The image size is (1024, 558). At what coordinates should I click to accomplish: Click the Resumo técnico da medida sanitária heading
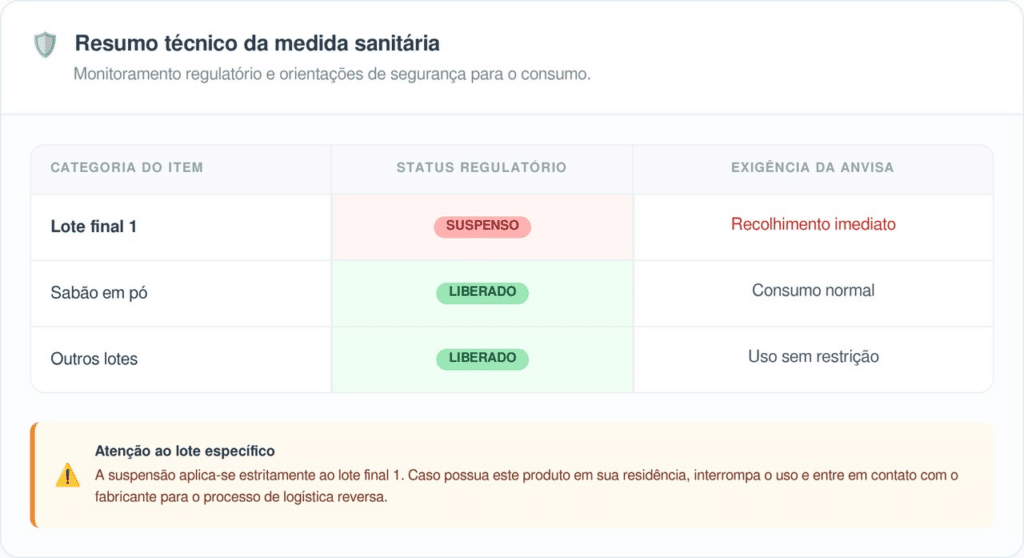tap(257, 43)
